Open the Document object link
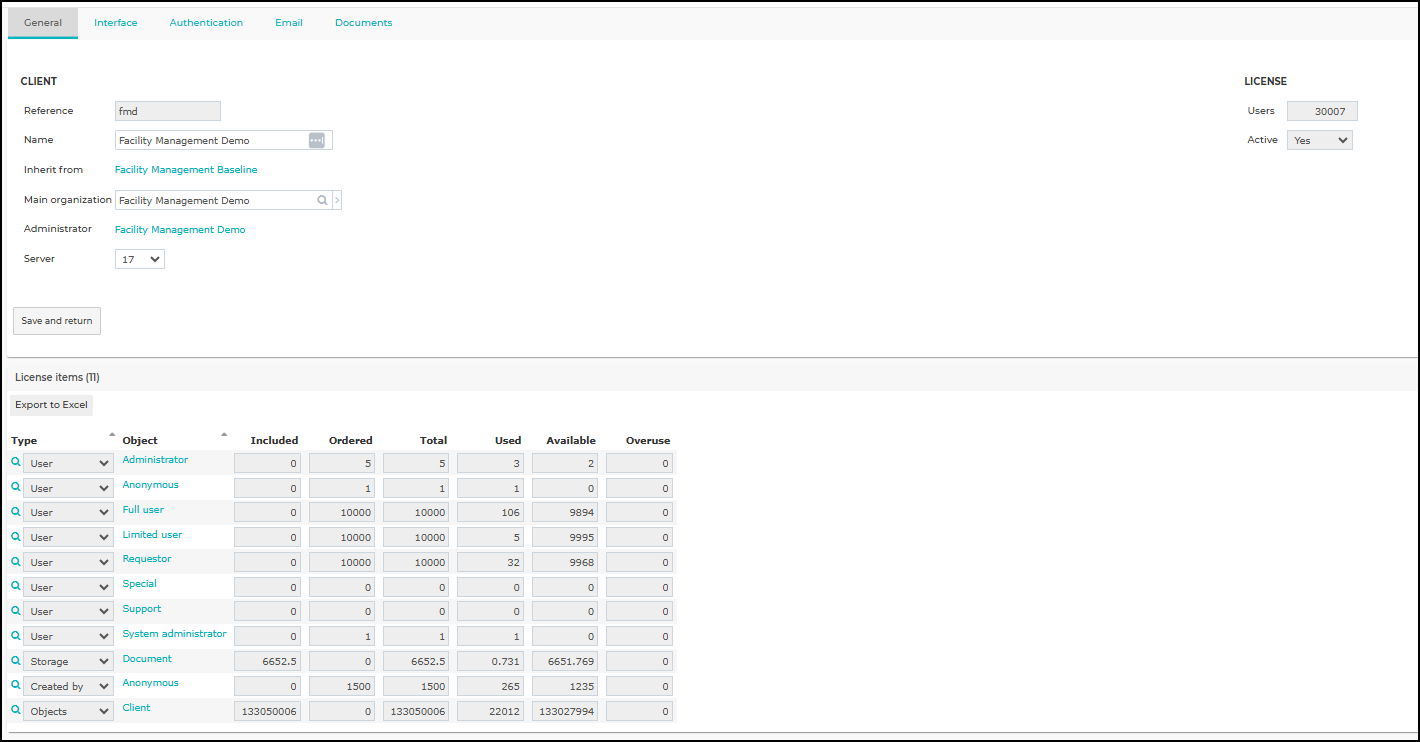1420x742 pixels. point(147,658)
